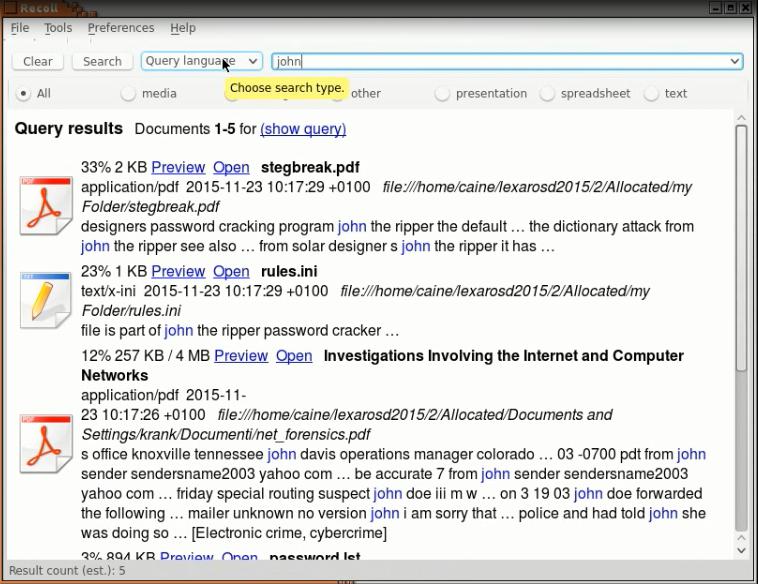This screenshot has height=584, width=758.
Task: Click the Settings/krank/Documenti/net_forensics.pdf path text
Action: coord(226,435)
